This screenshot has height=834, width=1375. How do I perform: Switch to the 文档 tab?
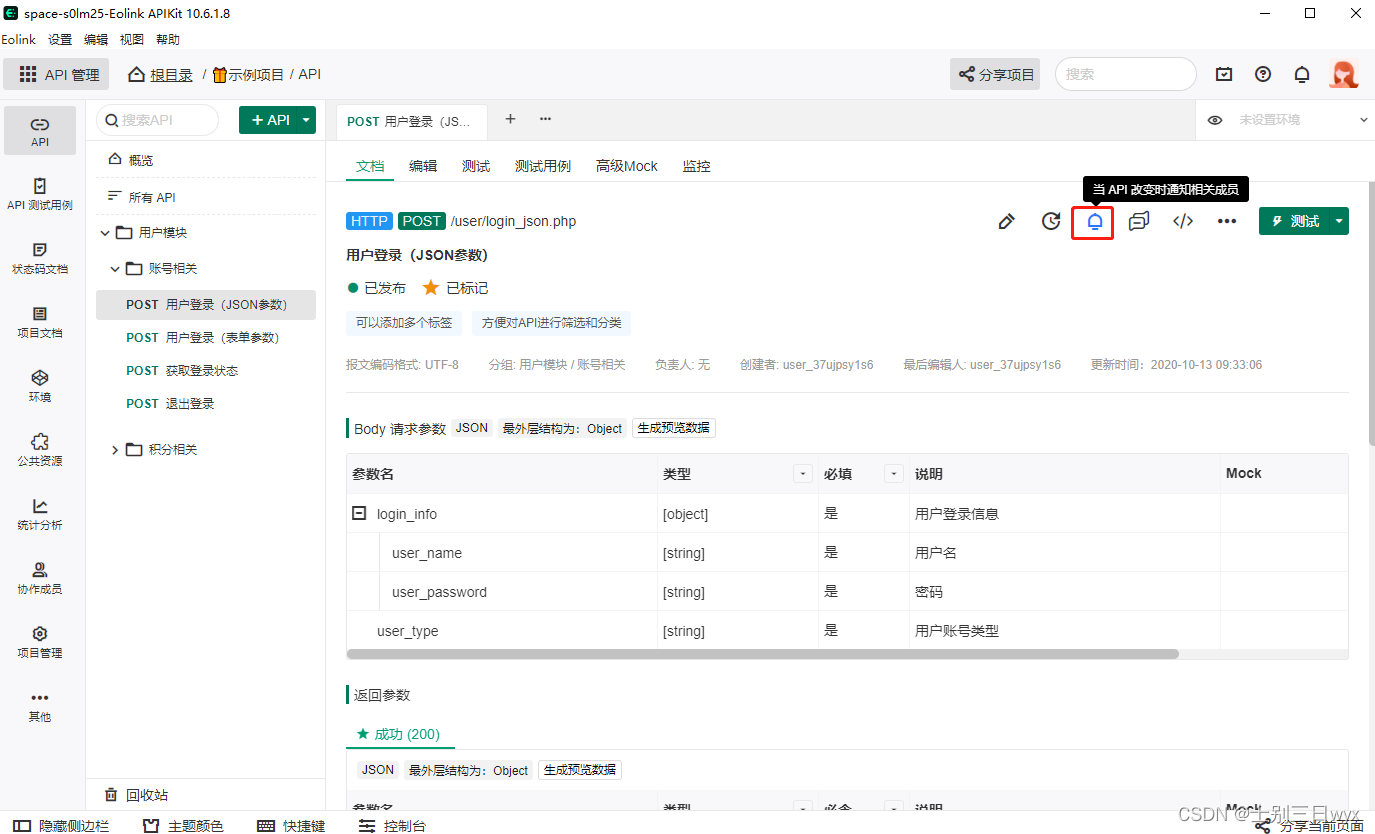(370, 166)
